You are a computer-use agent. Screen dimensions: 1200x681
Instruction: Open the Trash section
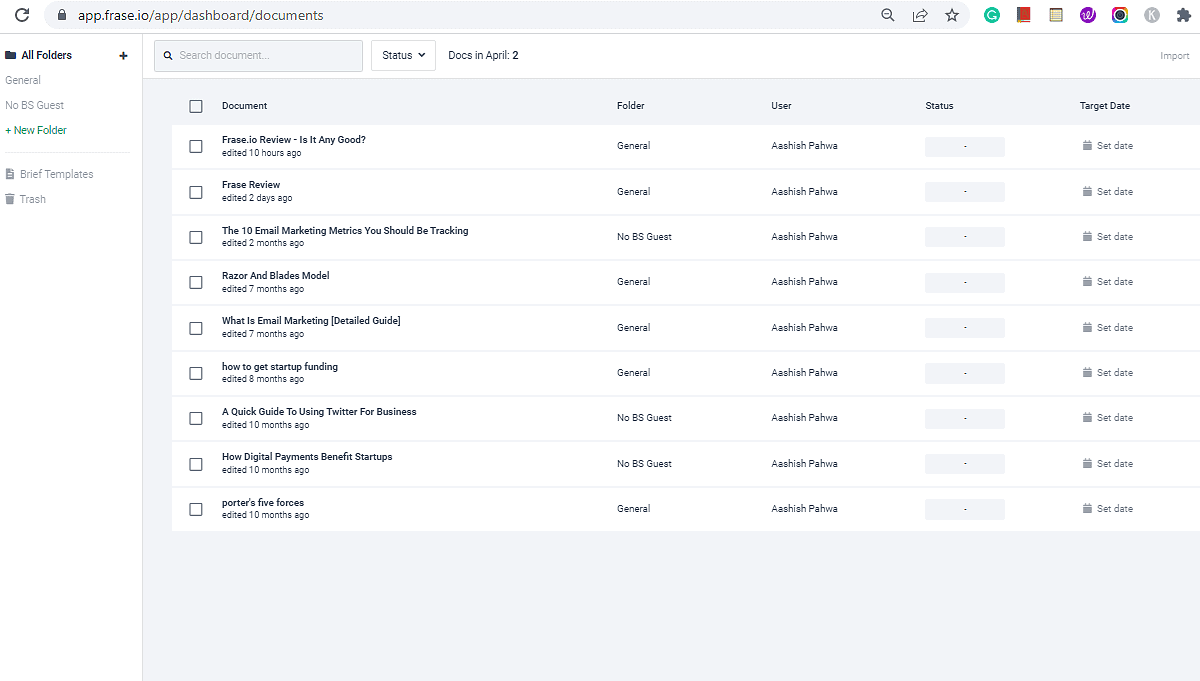(32, 199)
